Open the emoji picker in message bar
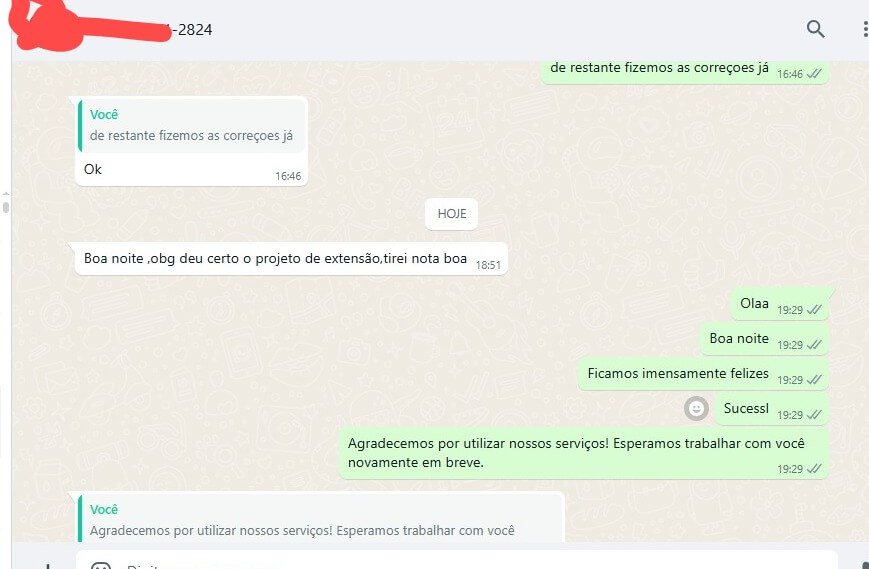Image resolution: width=869 pixels, height=569 pixels. point(101,566)
